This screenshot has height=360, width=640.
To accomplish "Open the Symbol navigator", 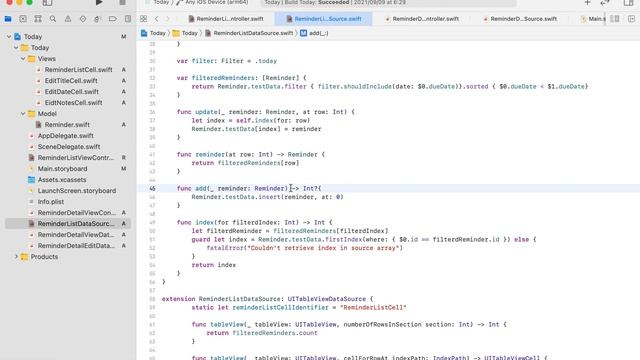I will (38, 19).
